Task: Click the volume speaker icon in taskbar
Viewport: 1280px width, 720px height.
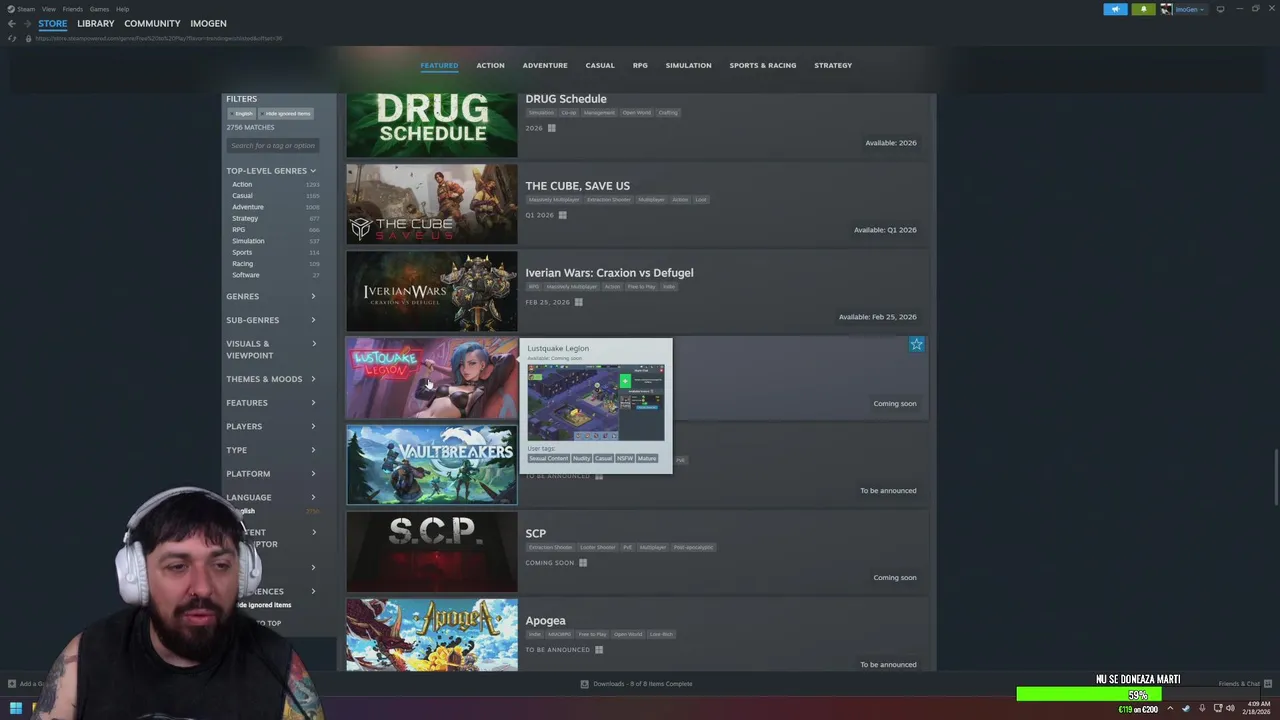Action: point(1230,709)
